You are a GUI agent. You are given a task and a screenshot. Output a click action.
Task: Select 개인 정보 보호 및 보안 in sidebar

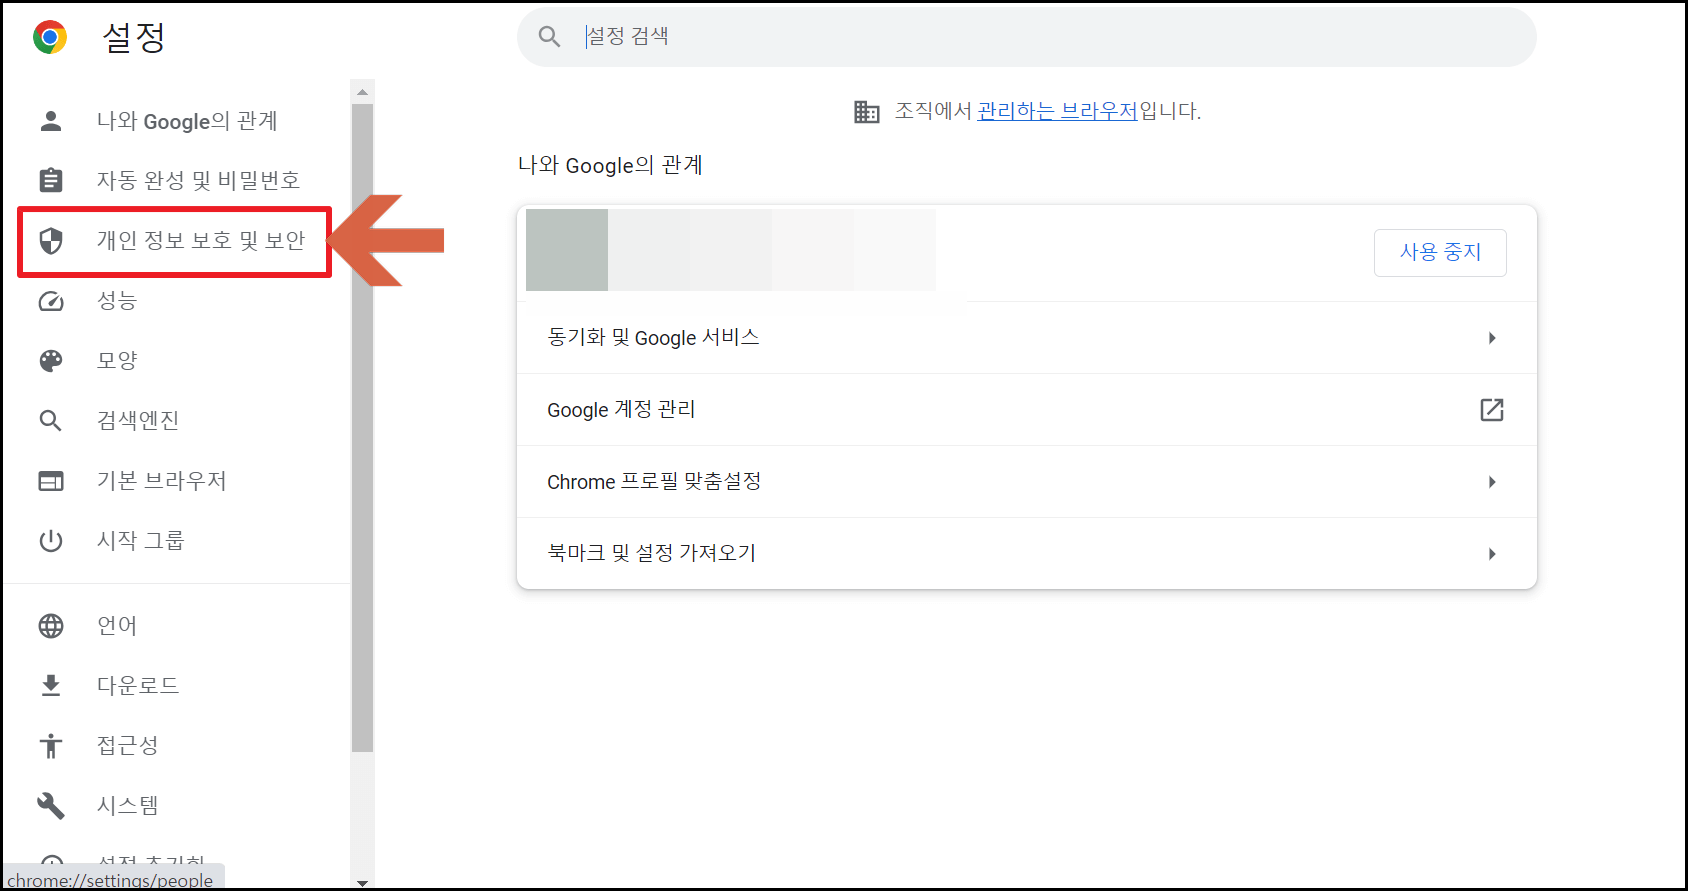[175, 241]
